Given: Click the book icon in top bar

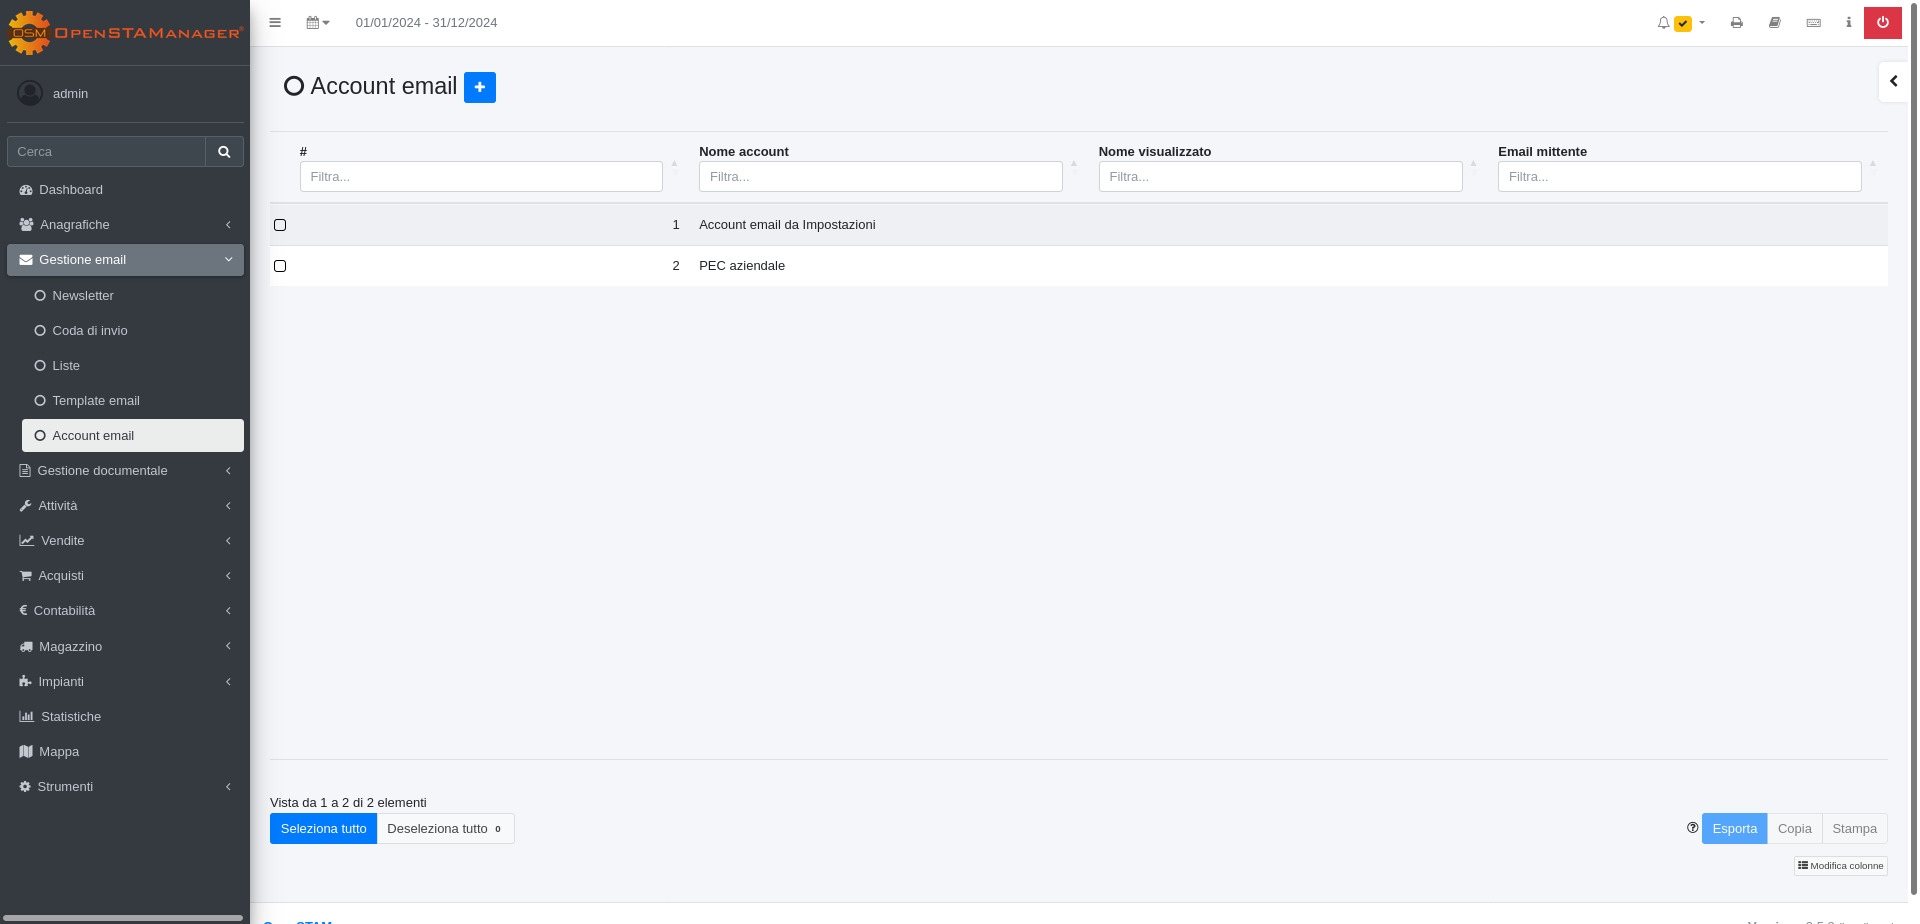Looking at the screenshot, I should 1775,23.
